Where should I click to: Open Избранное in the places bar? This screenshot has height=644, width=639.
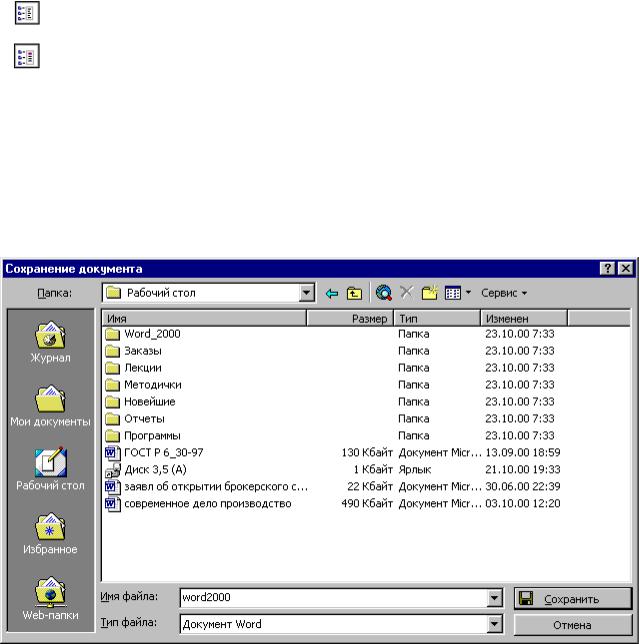click(x=50, y=534)
